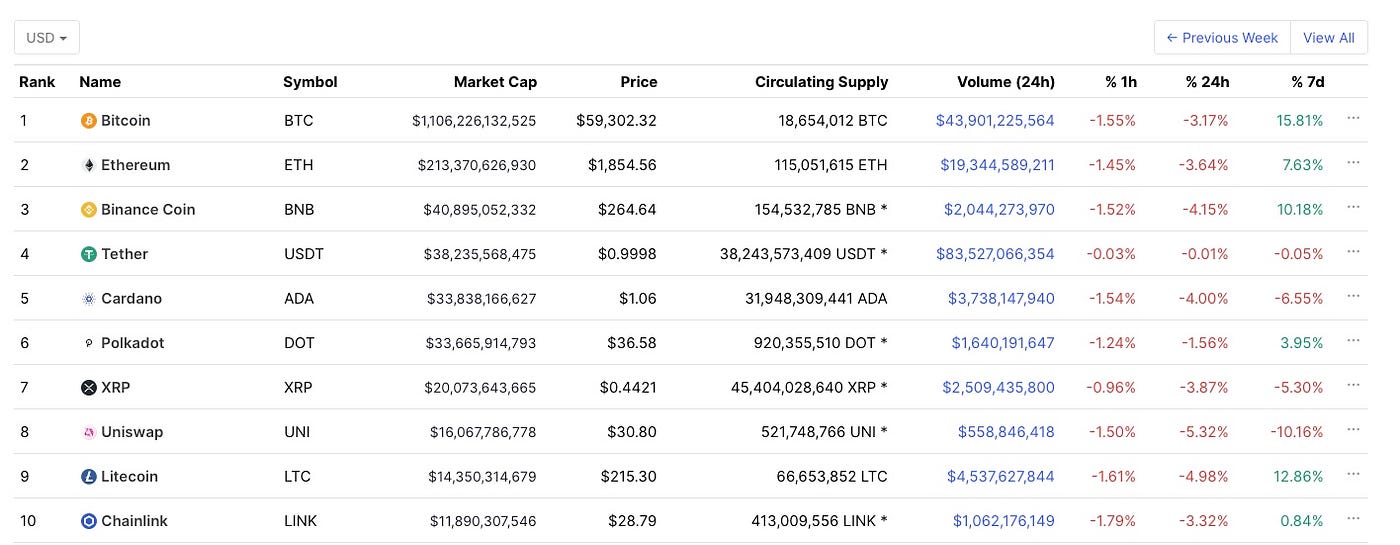The image size is (1400, 545).
Task: Open Polkadot volume link $1,640,191,647
Action: (1003, 343)
